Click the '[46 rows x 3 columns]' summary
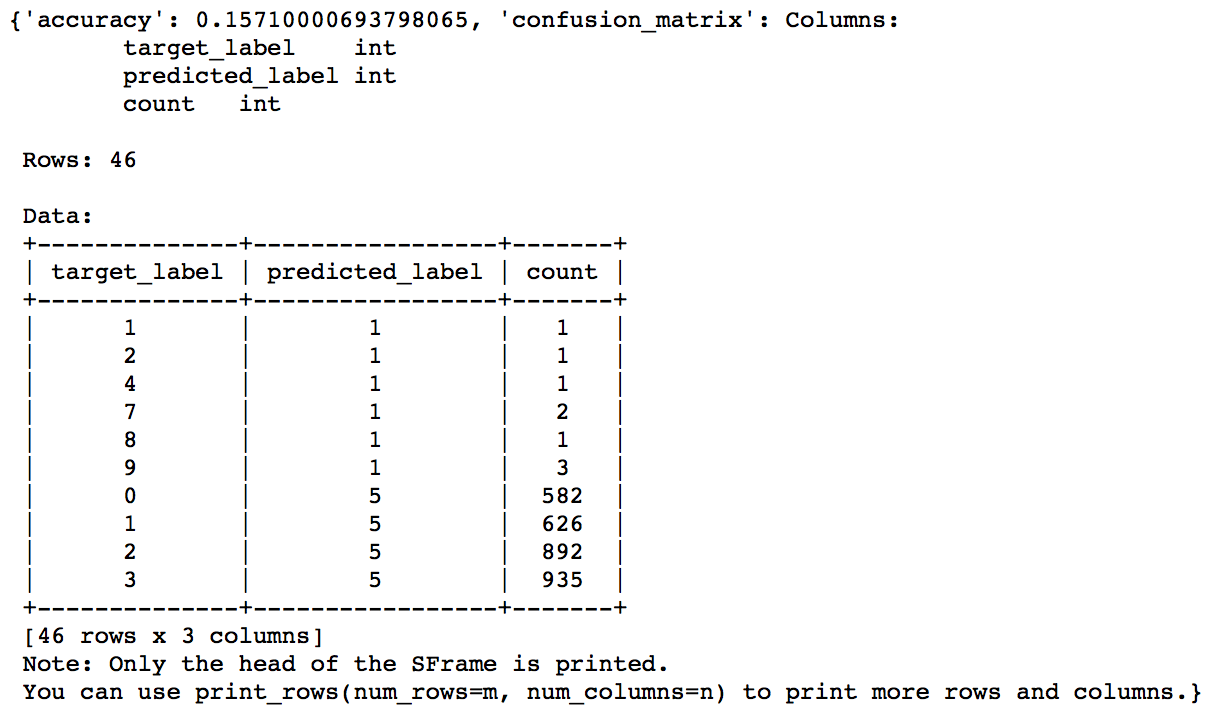The image size is (1216, 716). [172, 636]
